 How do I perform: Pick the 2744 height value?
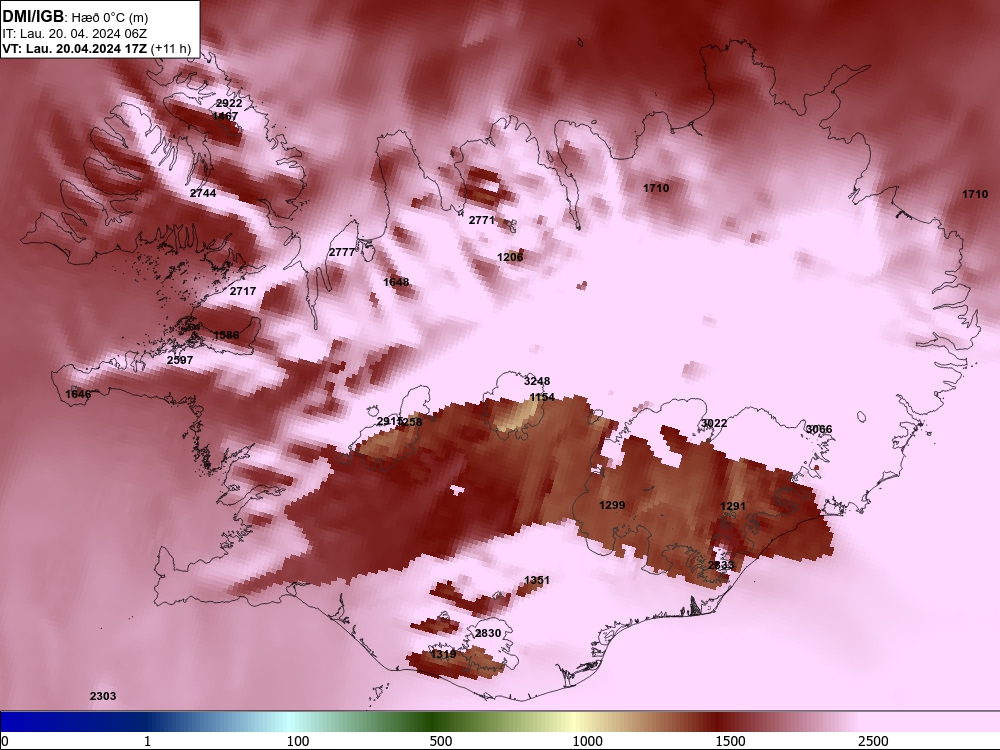(x=203, y=193)
